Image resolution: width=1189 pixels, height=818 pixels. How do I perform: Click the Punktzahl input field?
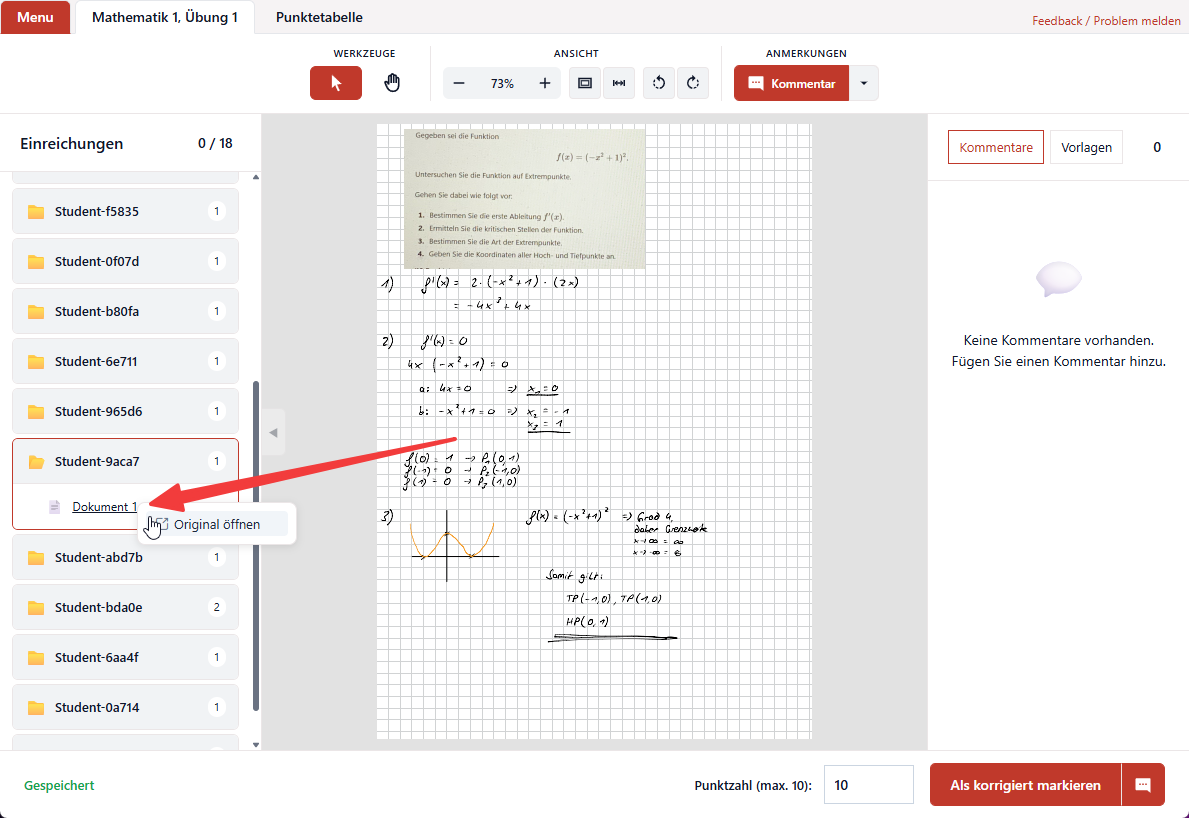coord(868,785)
